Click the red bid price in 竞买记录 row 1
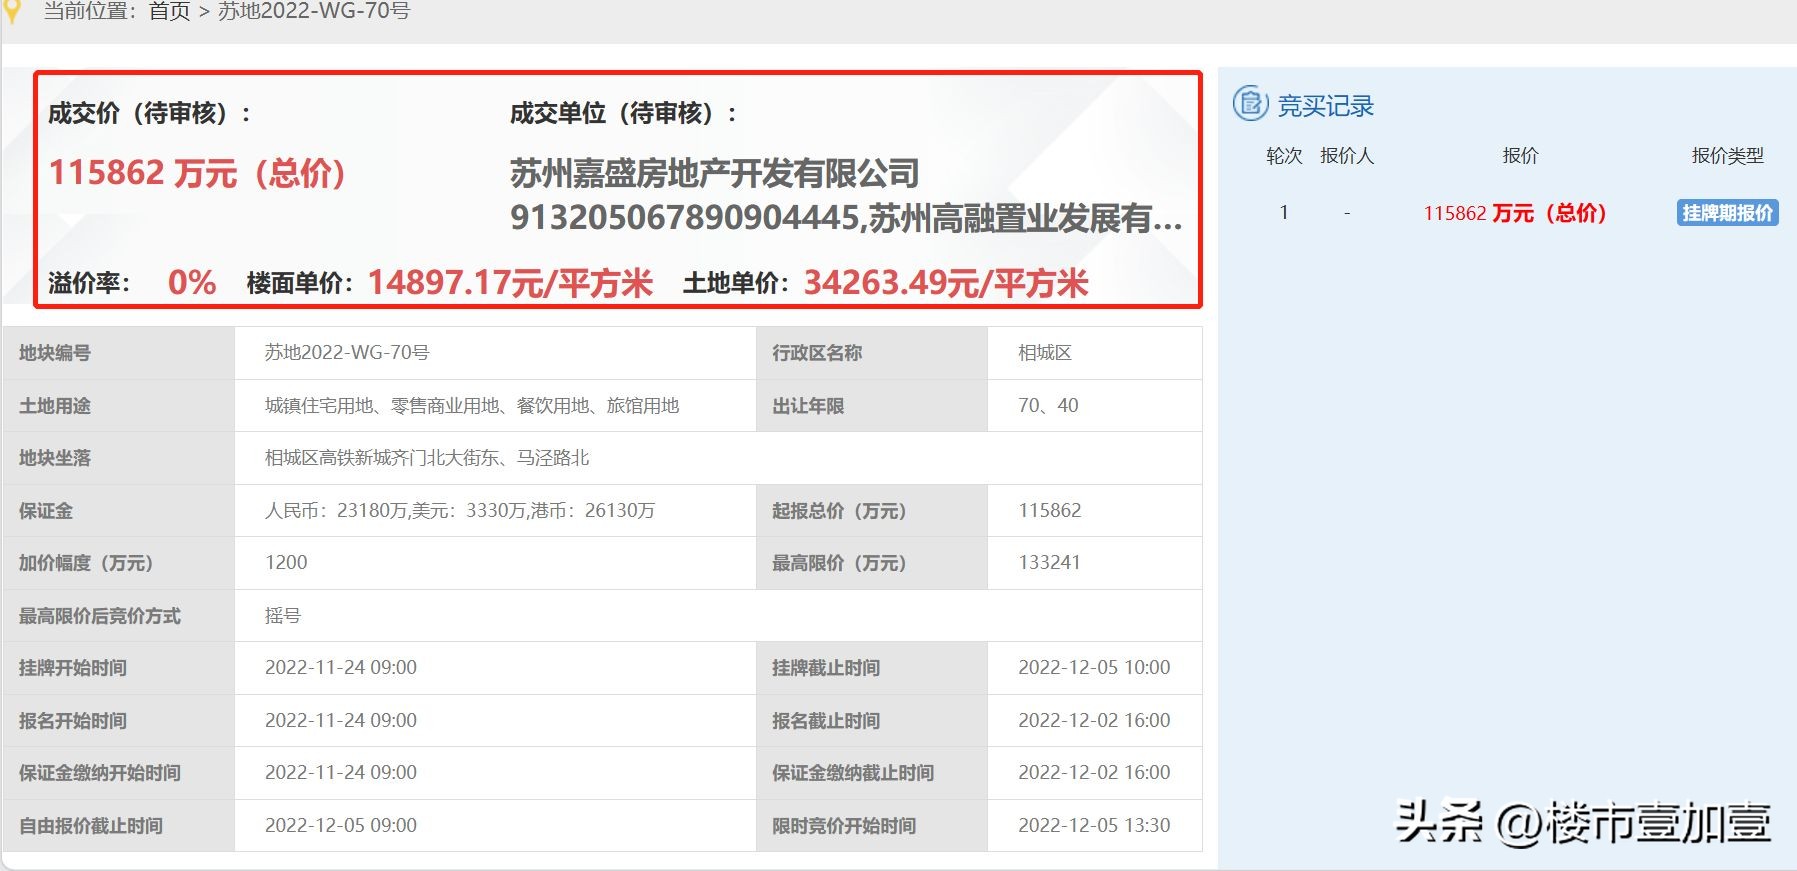Image resolution: width=1797 pixels, height=871 pixels. 1514,213
